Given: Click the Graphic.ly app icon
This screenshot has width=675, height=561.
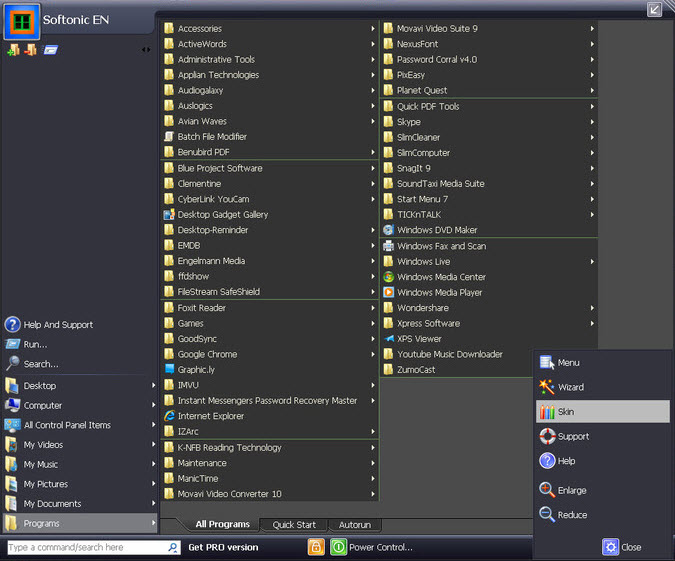Looking at the screenshot, I should 169,369.
